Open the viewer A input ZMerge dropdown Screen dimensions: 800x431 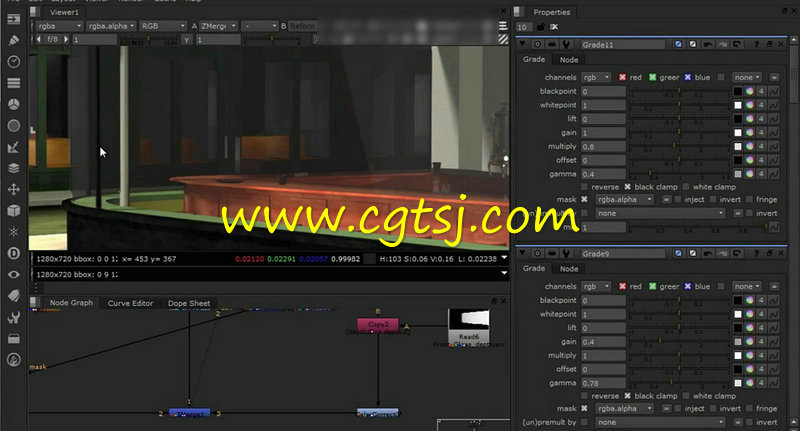coord(218,26)
